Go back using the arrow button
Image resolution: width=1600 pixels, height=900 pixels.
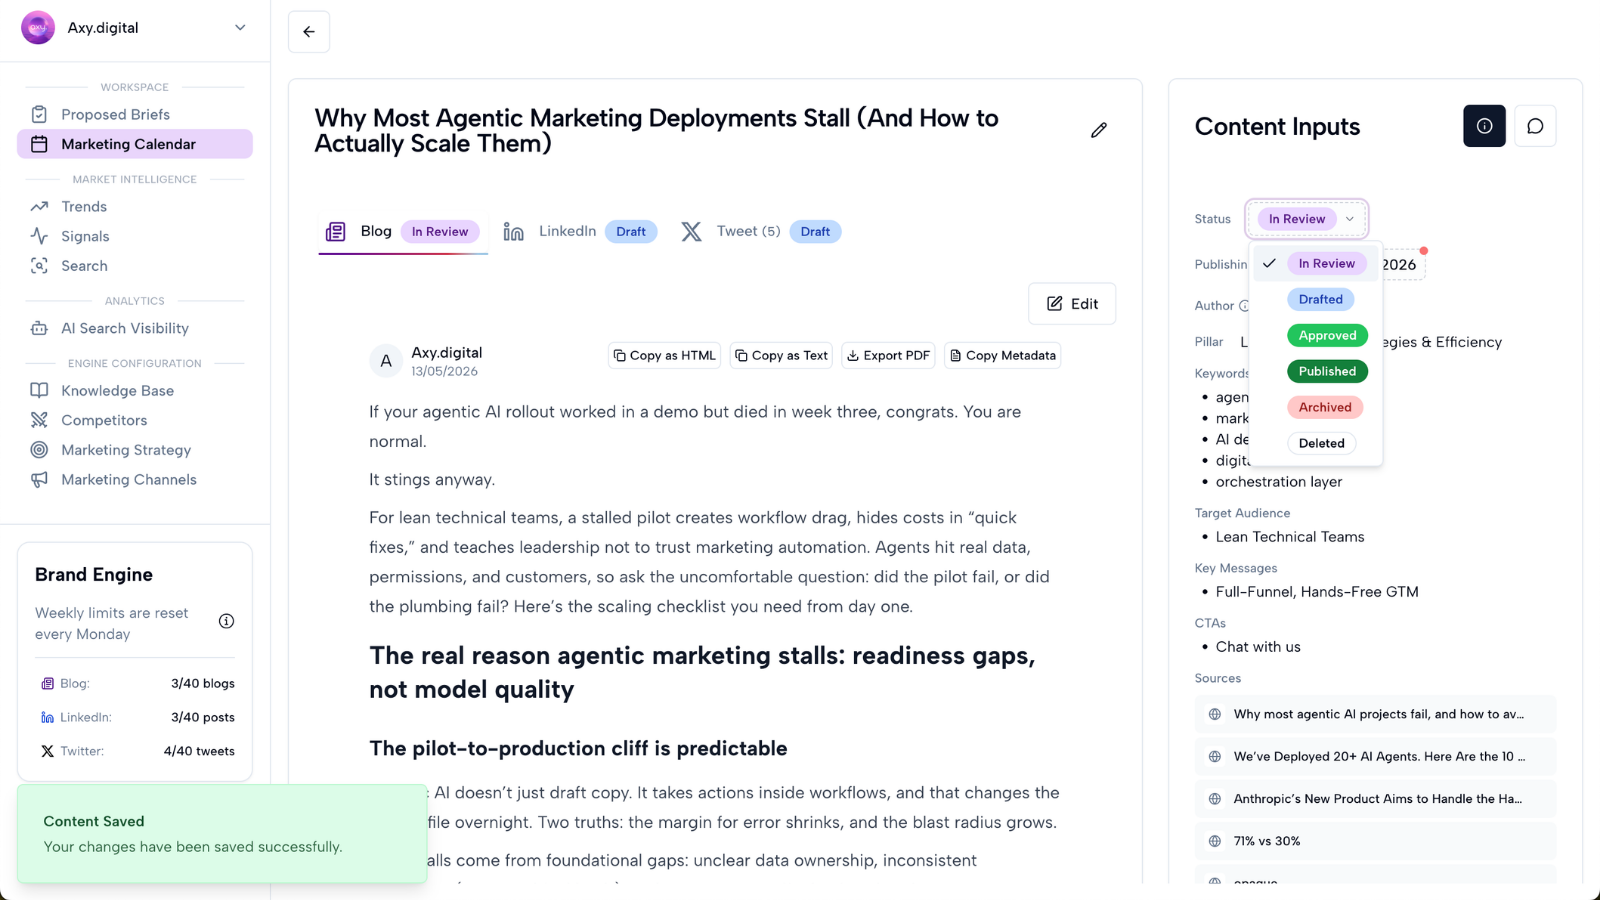point(309,32)
